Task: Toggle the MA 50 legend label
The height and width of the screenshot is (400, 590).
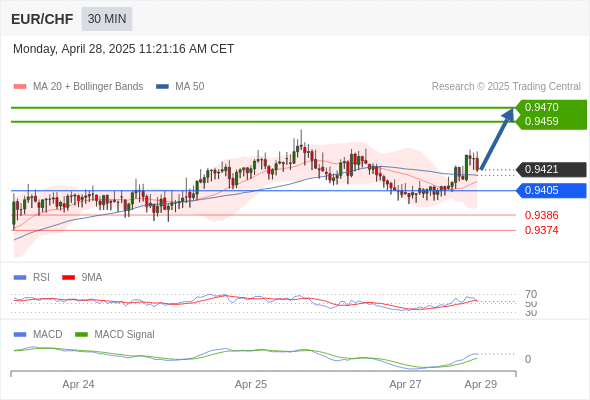Action: (190, 87)
